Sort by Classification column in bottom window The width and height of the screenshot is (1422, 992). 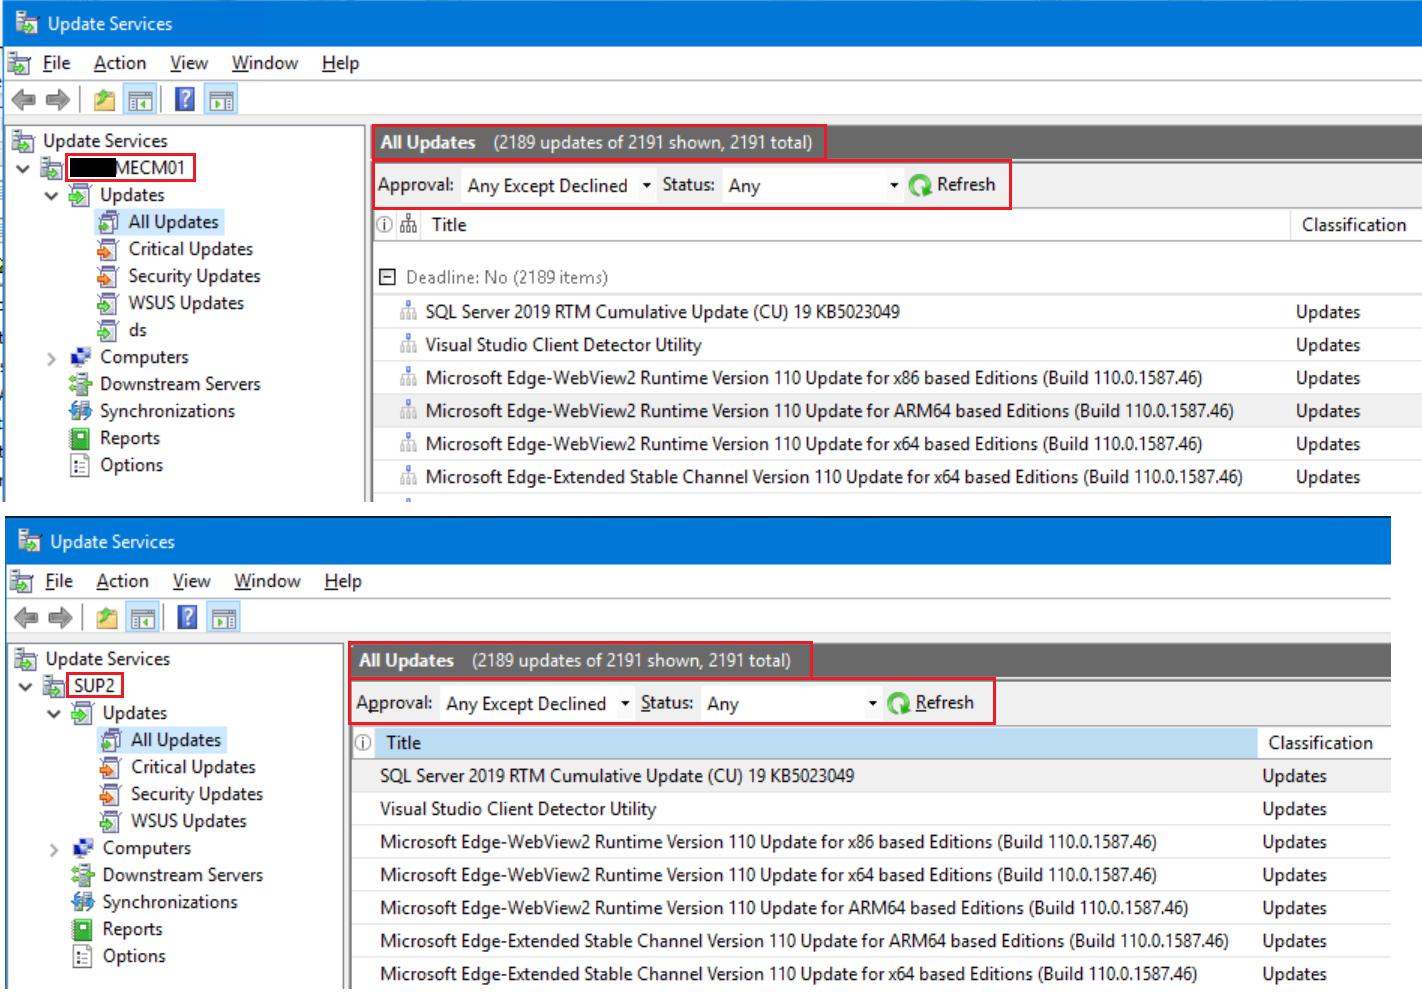1322,743
